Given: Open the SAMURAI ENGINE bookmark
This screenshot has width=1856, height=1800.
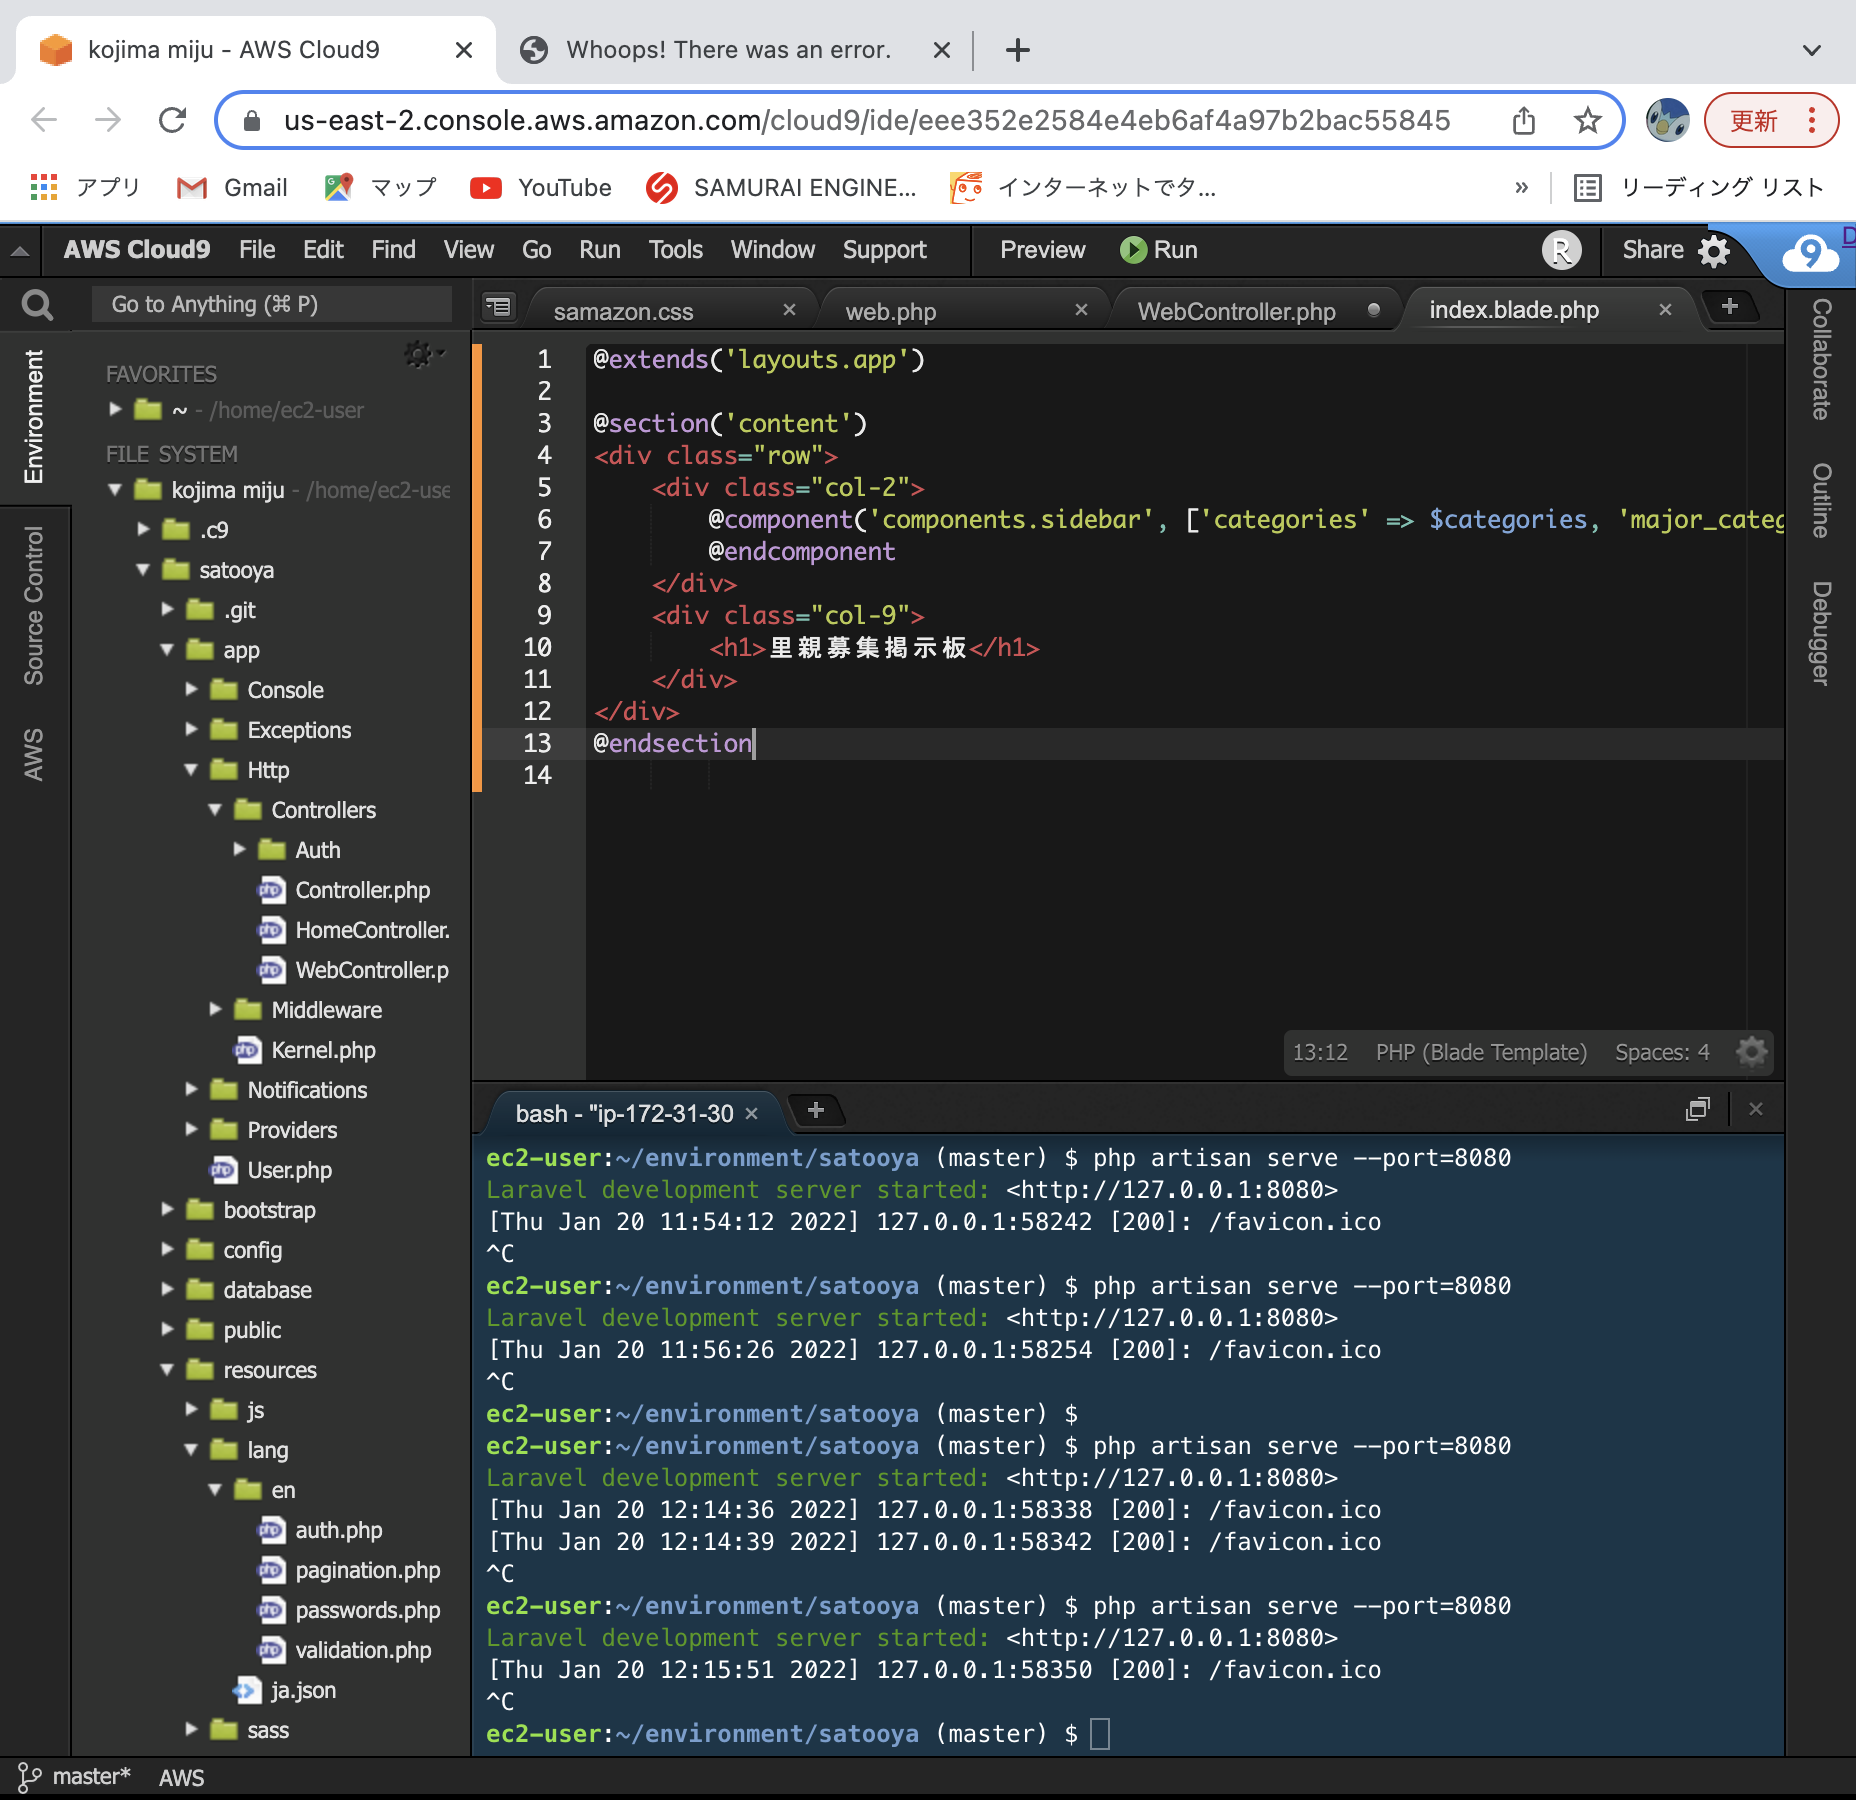Looking at the screenshot, I should 781,188.
